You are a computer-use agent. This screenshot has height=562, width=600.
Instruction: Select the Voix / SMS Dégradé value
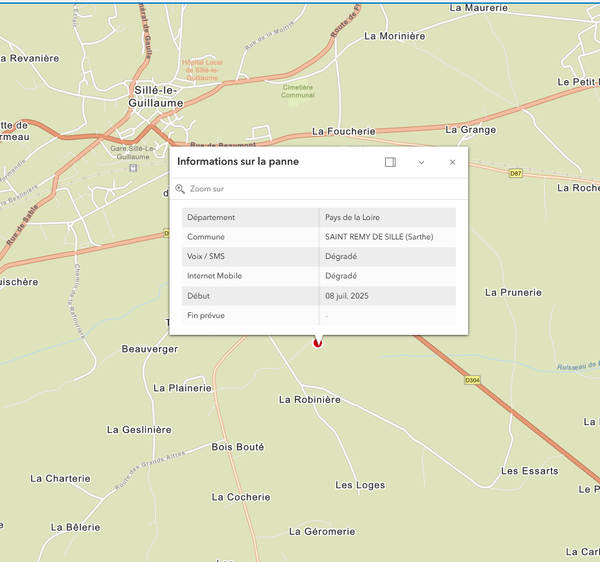pyautogui.click(x=341, y=256)
